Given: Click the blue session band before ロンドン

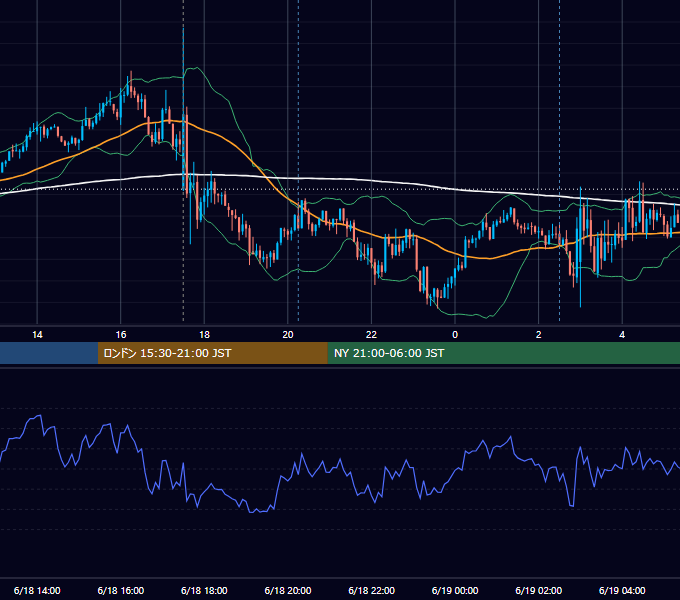Looking at the screenshot, I should coord(49,353).
